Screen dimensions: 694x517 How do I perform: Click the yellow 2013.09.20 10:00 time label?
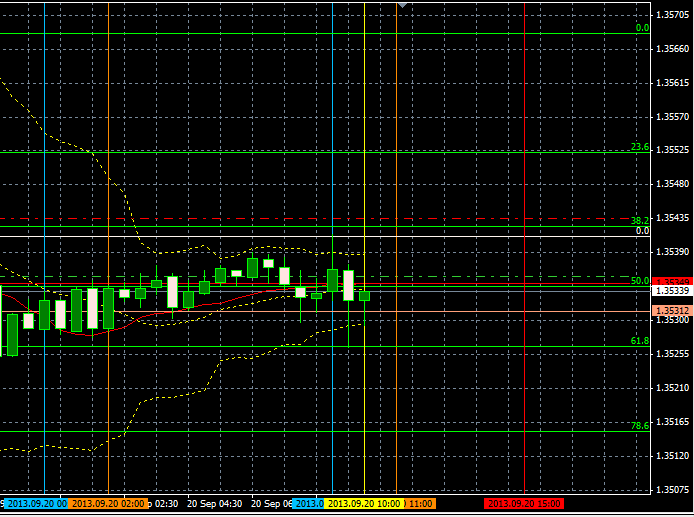(363, 504)
